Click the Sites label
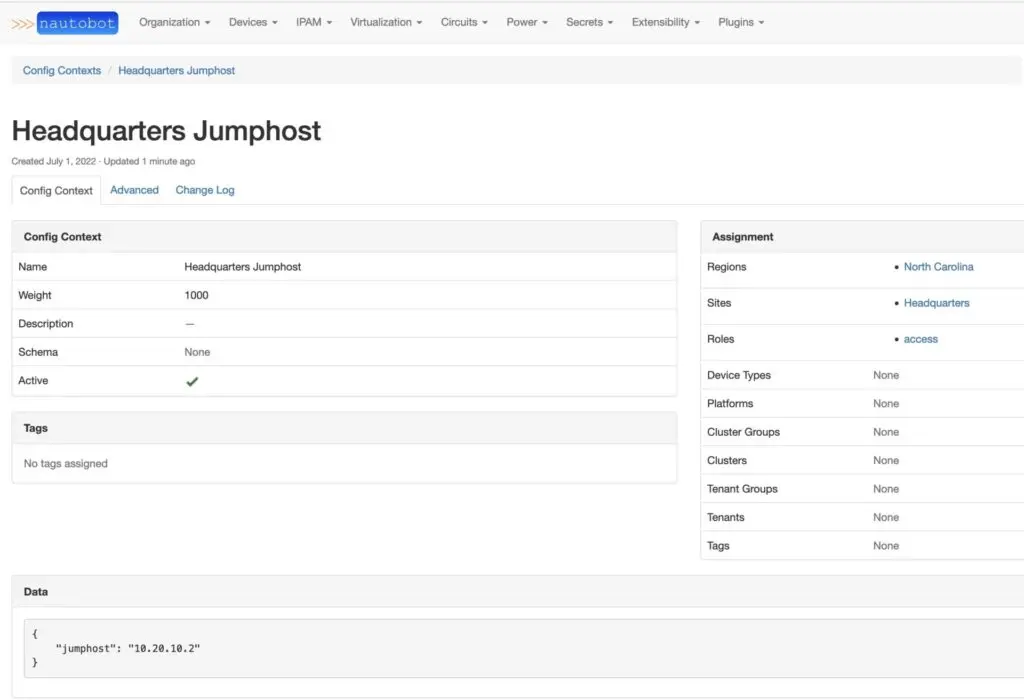1024x700 pixels. 719,303
